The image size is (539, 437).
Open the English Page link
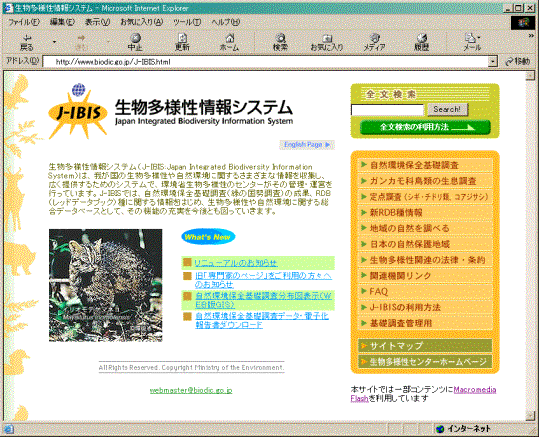point(307,145)
